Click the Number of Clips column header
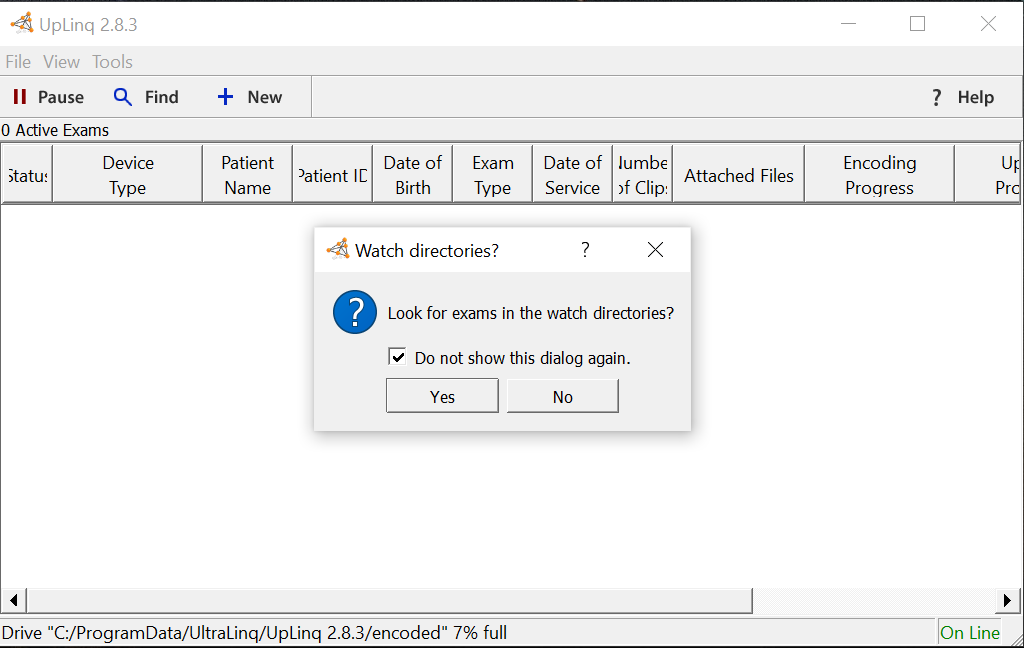Image resolution: width=1024 pixels, height=648 pixels. [x=643, y=175]
